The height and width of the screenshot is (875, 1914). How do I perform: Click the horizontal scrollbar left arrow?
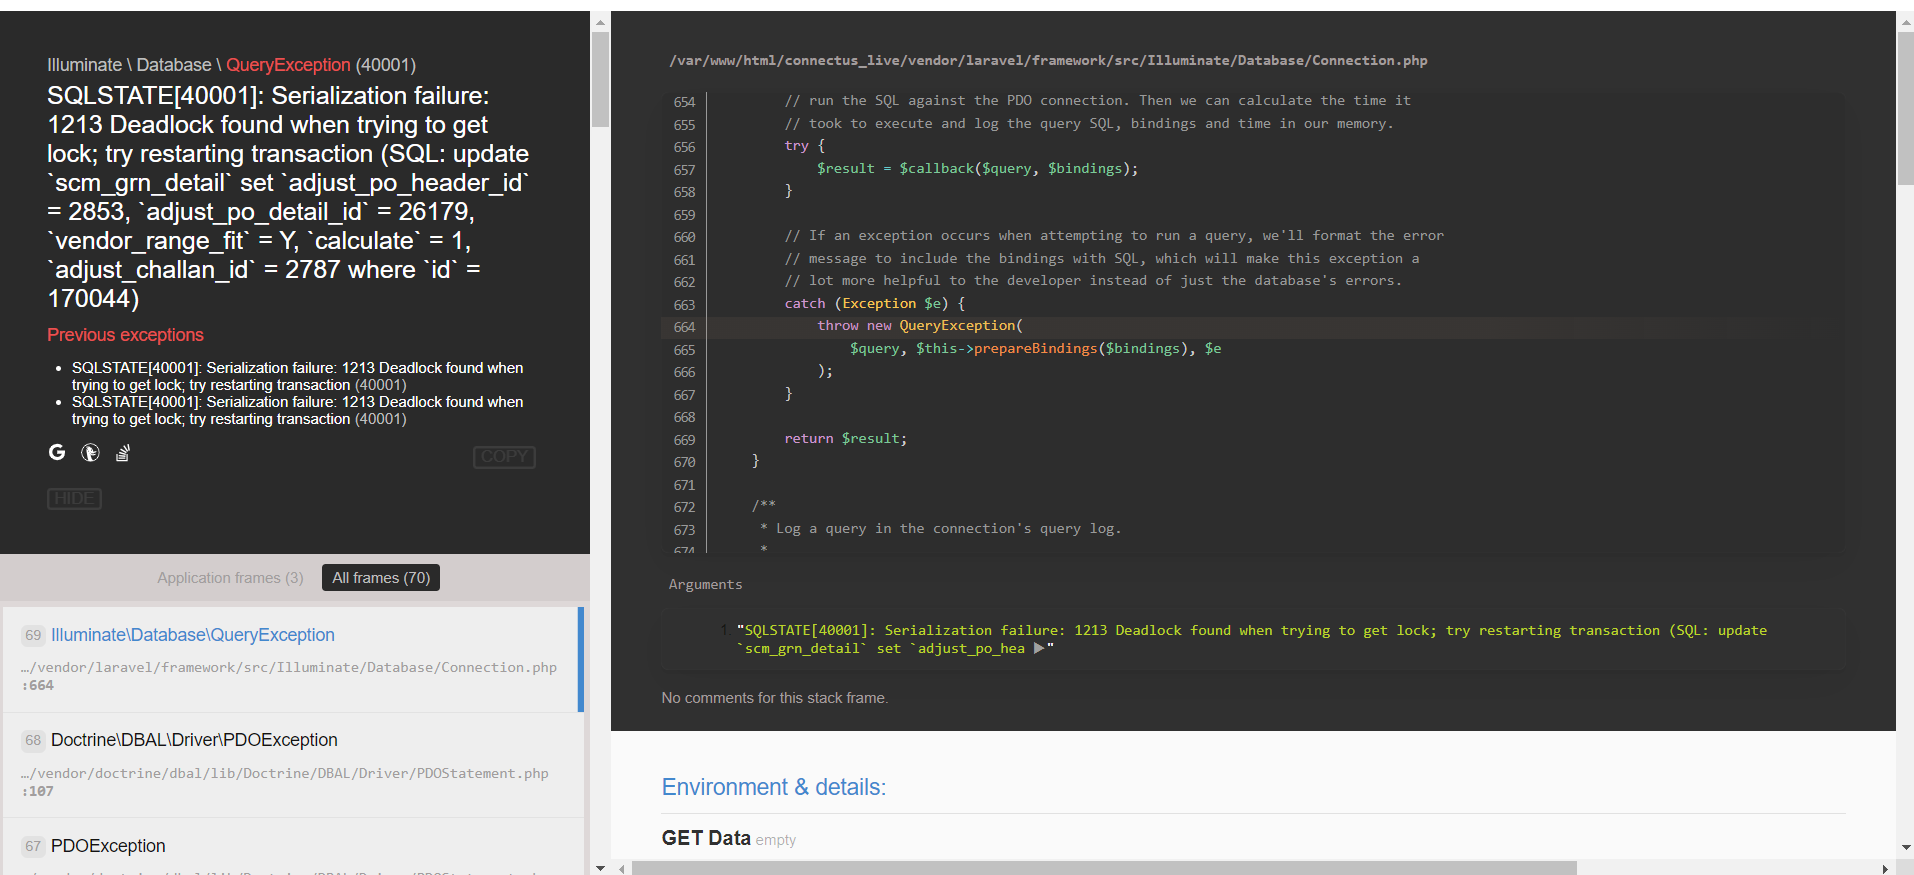(621, 868)
